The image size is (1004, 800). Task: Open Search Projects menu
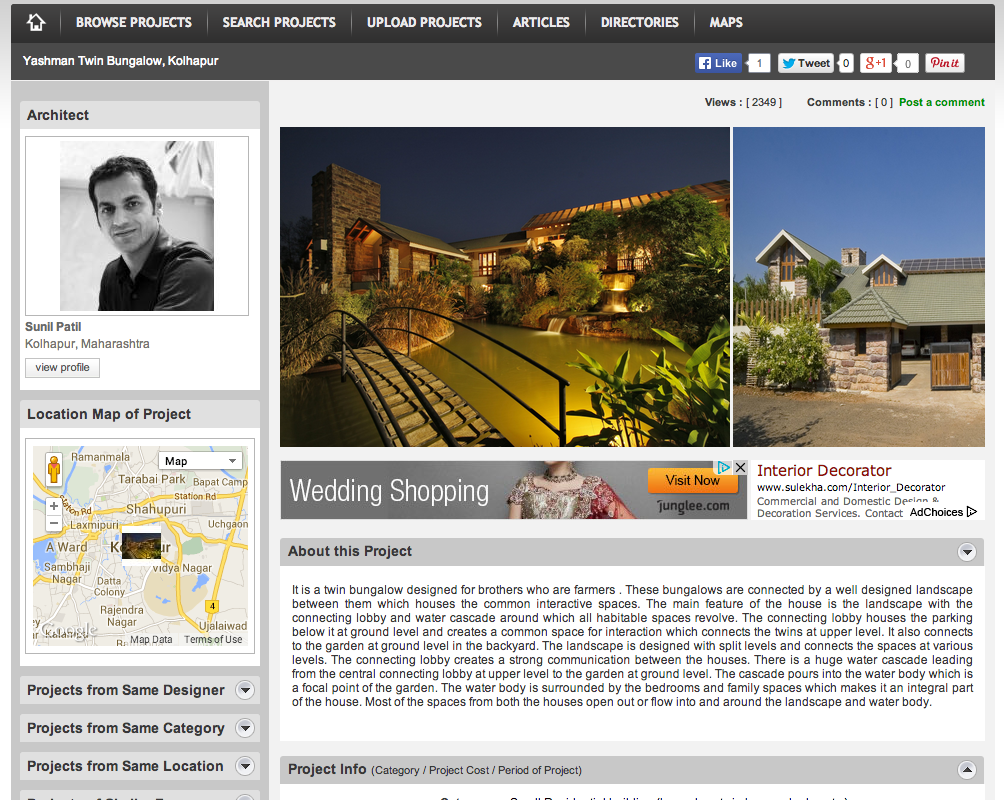(279, 22)
